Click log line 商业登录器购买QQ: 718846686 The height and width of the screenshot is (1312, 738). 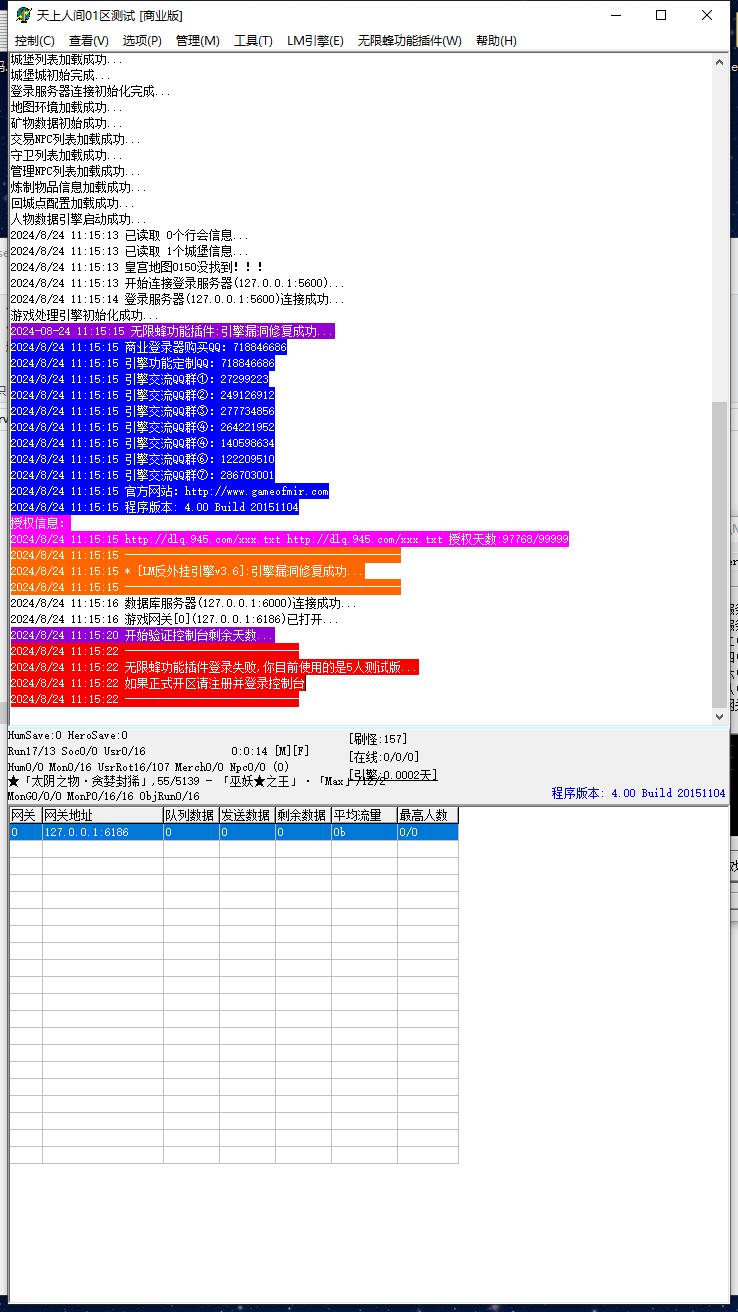point(148,347)
